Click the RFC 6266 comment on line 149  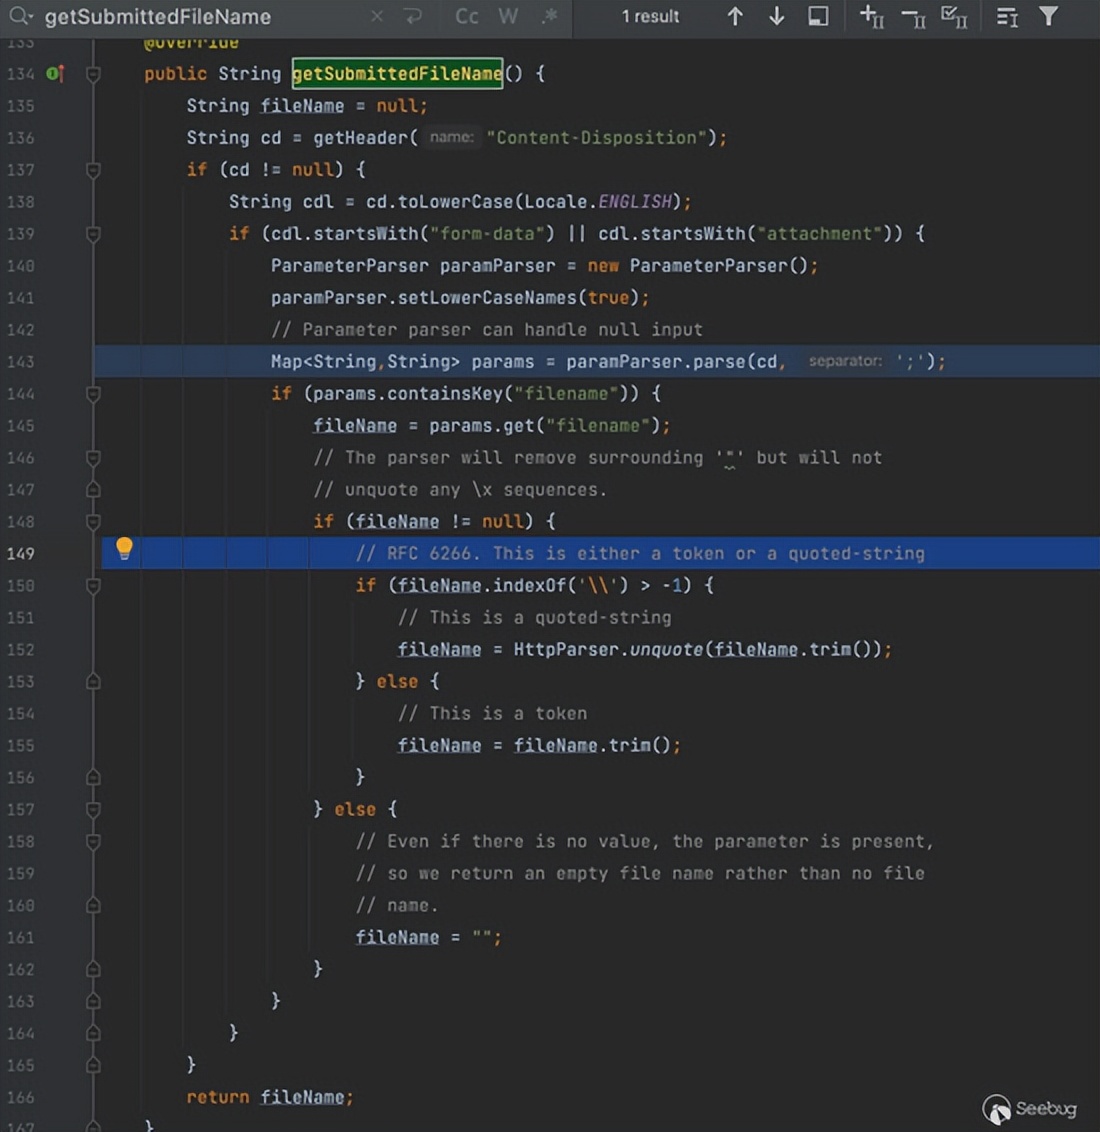point(640,554)
